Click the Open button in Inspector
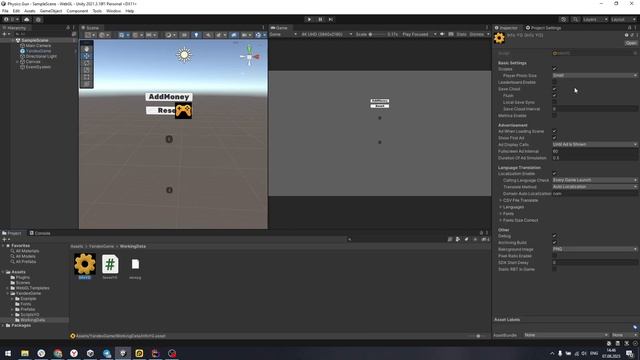This screenshot has width=640, height=360. [x=631, y=43]
